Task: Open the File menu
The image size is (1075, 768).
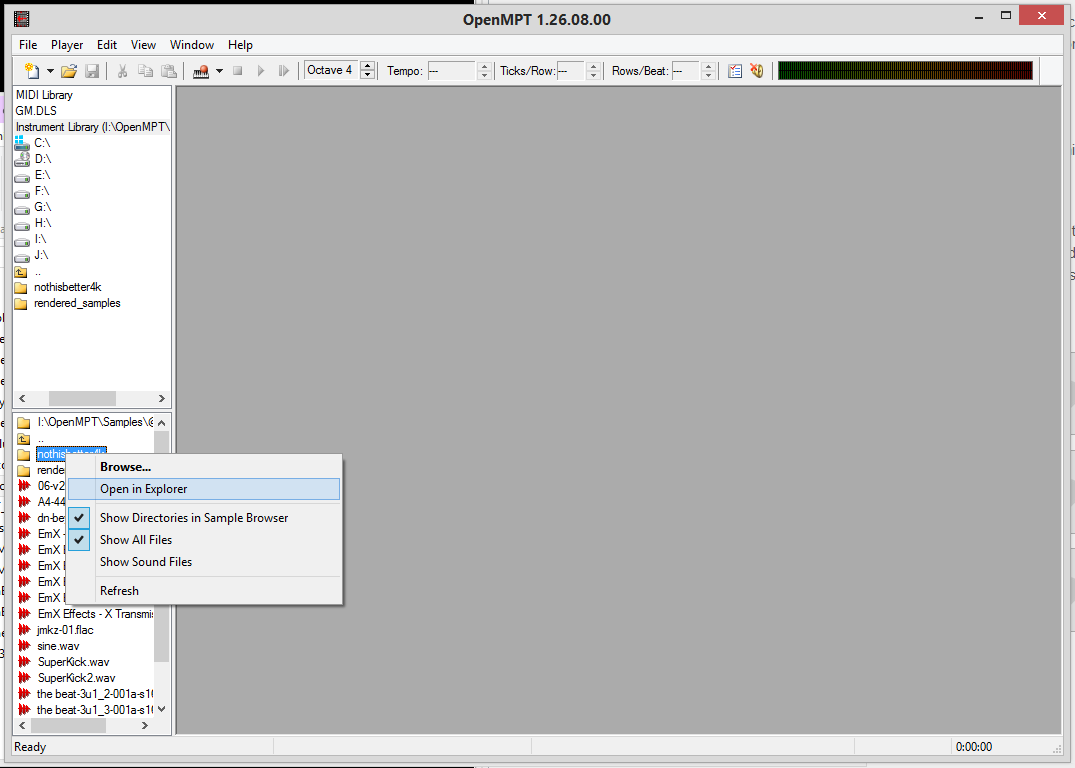Action: point(28,45)
